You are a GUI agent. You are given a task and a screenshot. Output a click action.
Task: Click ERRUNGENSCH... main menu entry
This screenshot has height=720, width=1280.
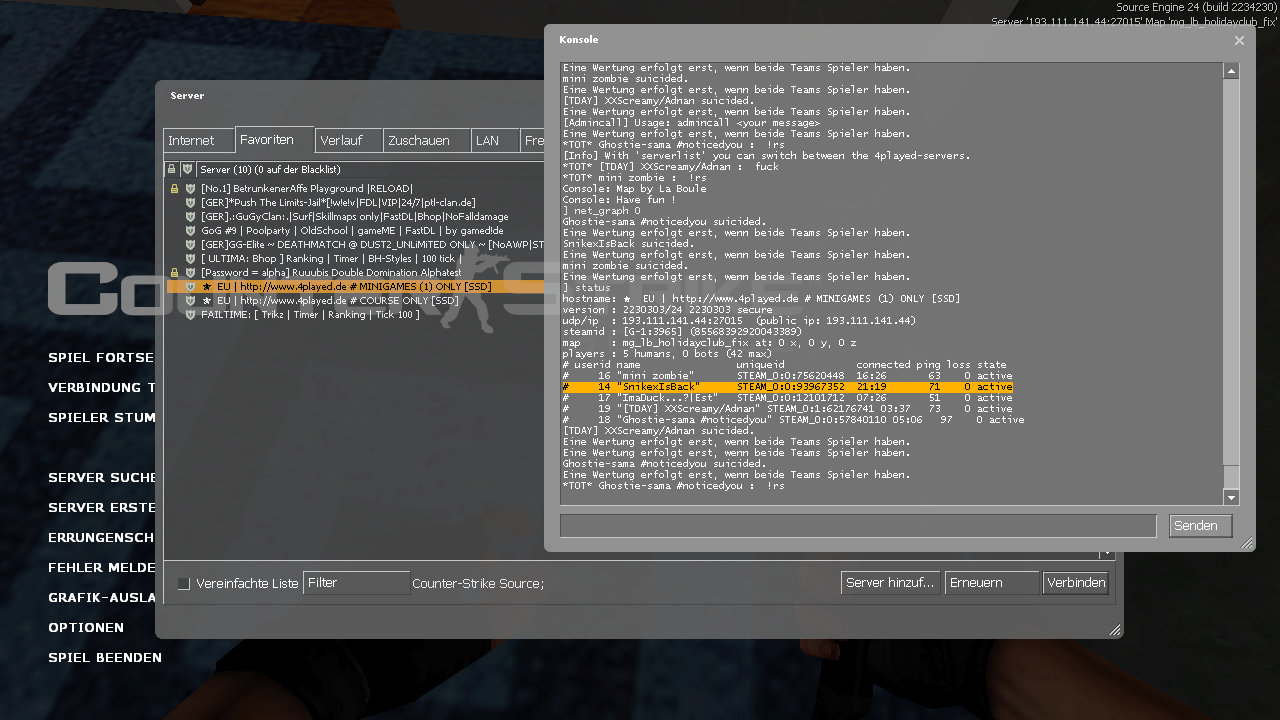[x=101, y=538]
